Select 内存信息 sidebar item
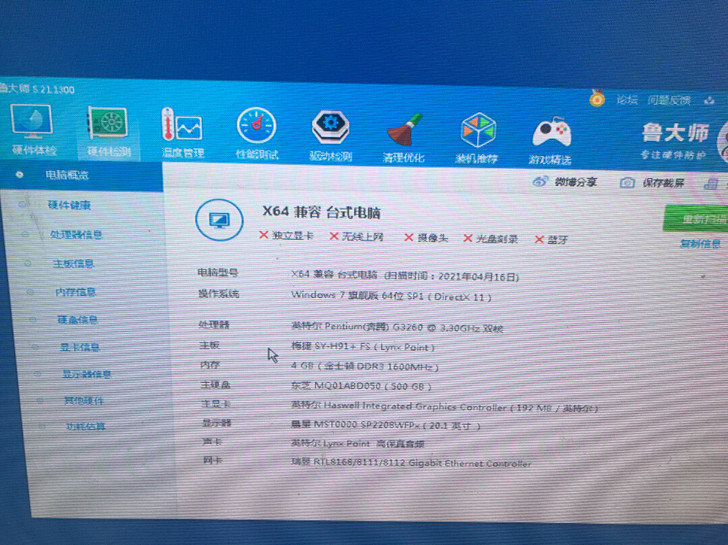The image size is (728, 545). (x=75, y=292)
